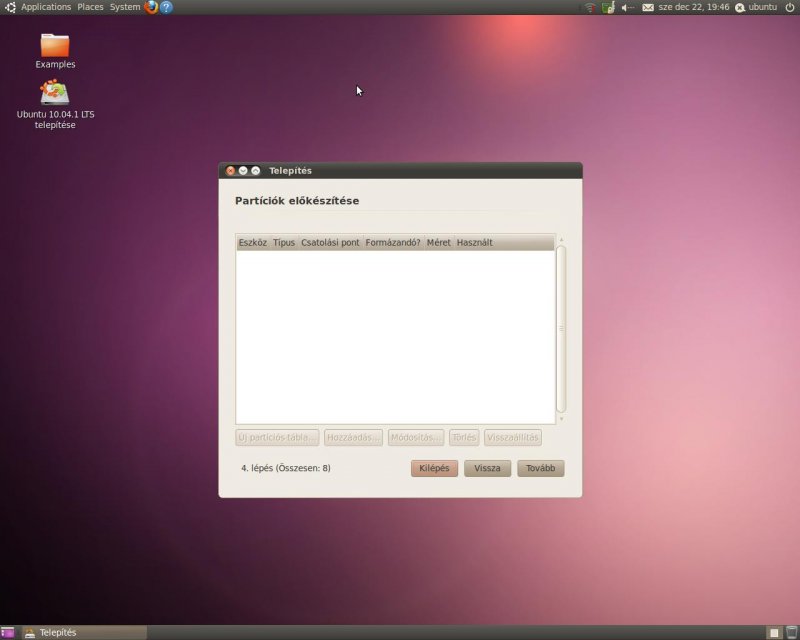The width and height of the screenshot is (800, 640).
Task: Open the messaging envelope indicator
Action: (x=648, y=7)
